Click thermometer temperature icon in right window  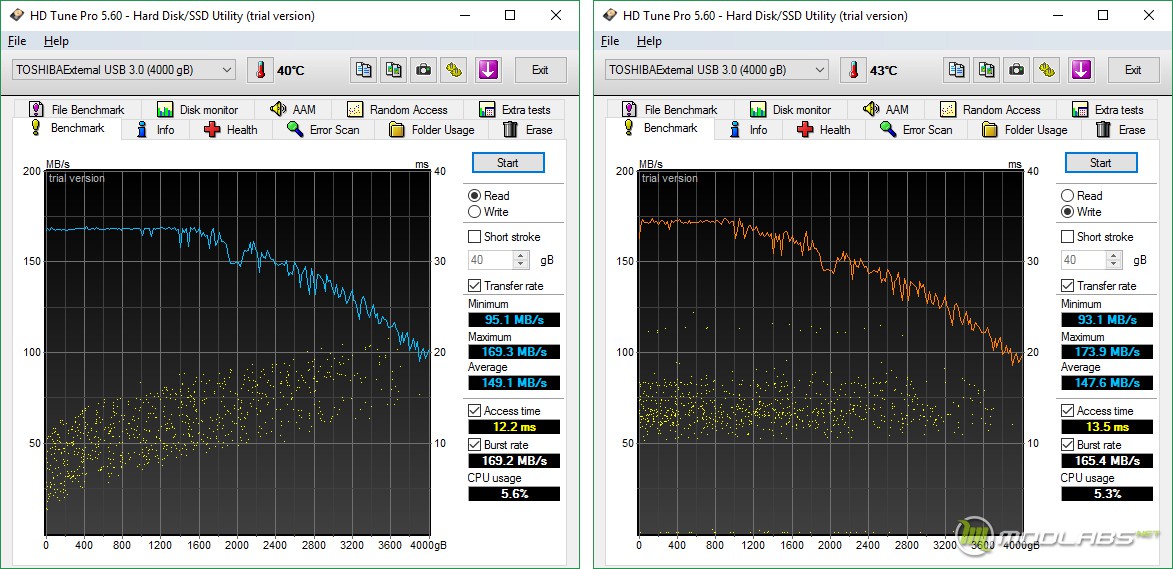853,70
